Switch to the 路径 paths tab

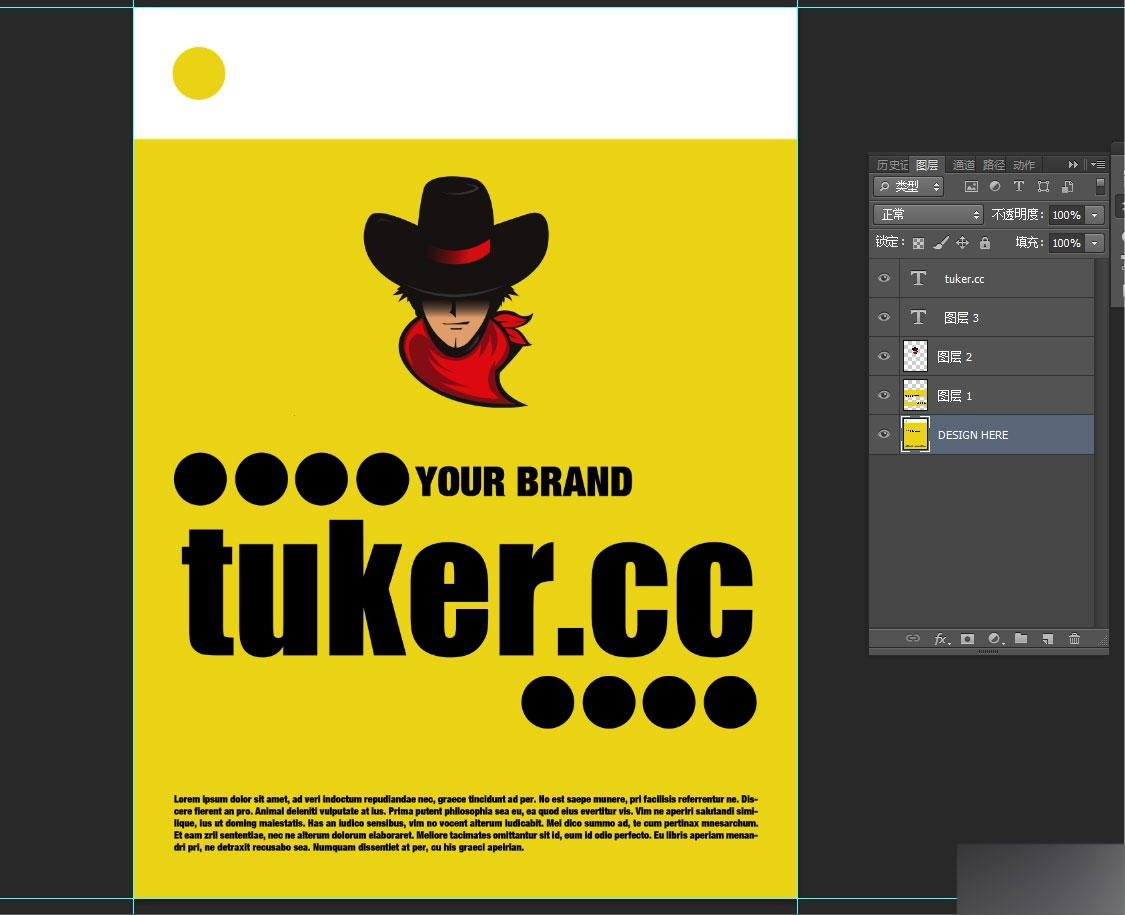pos(994,165)
